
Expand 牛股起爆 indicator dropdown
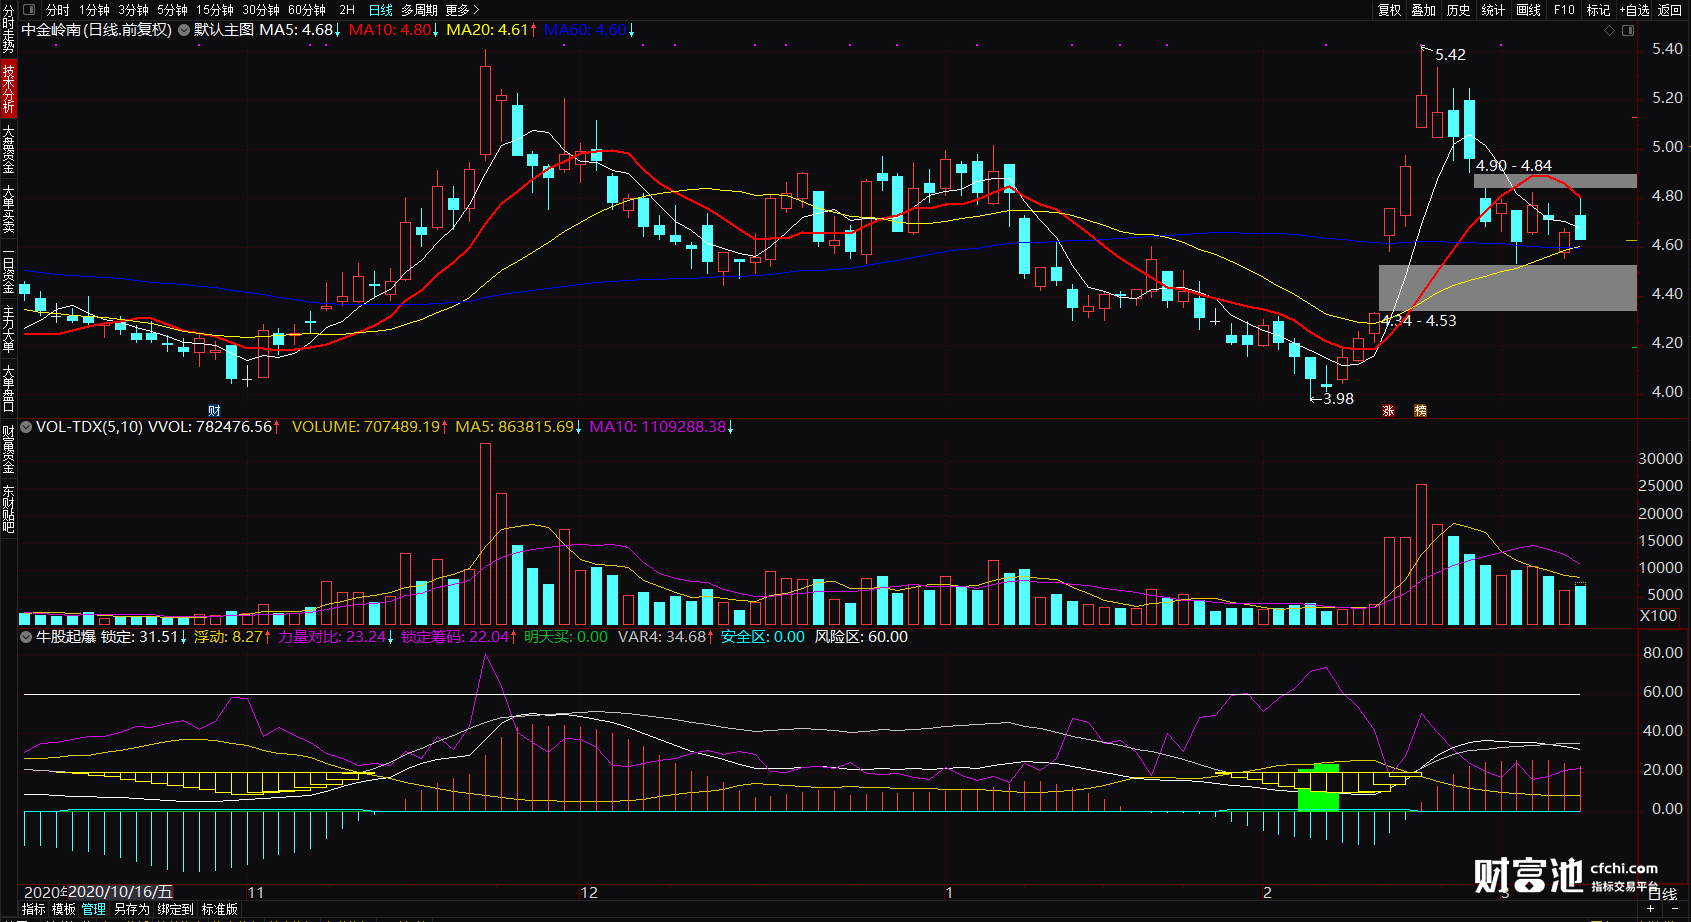click(x=26, y=637)
